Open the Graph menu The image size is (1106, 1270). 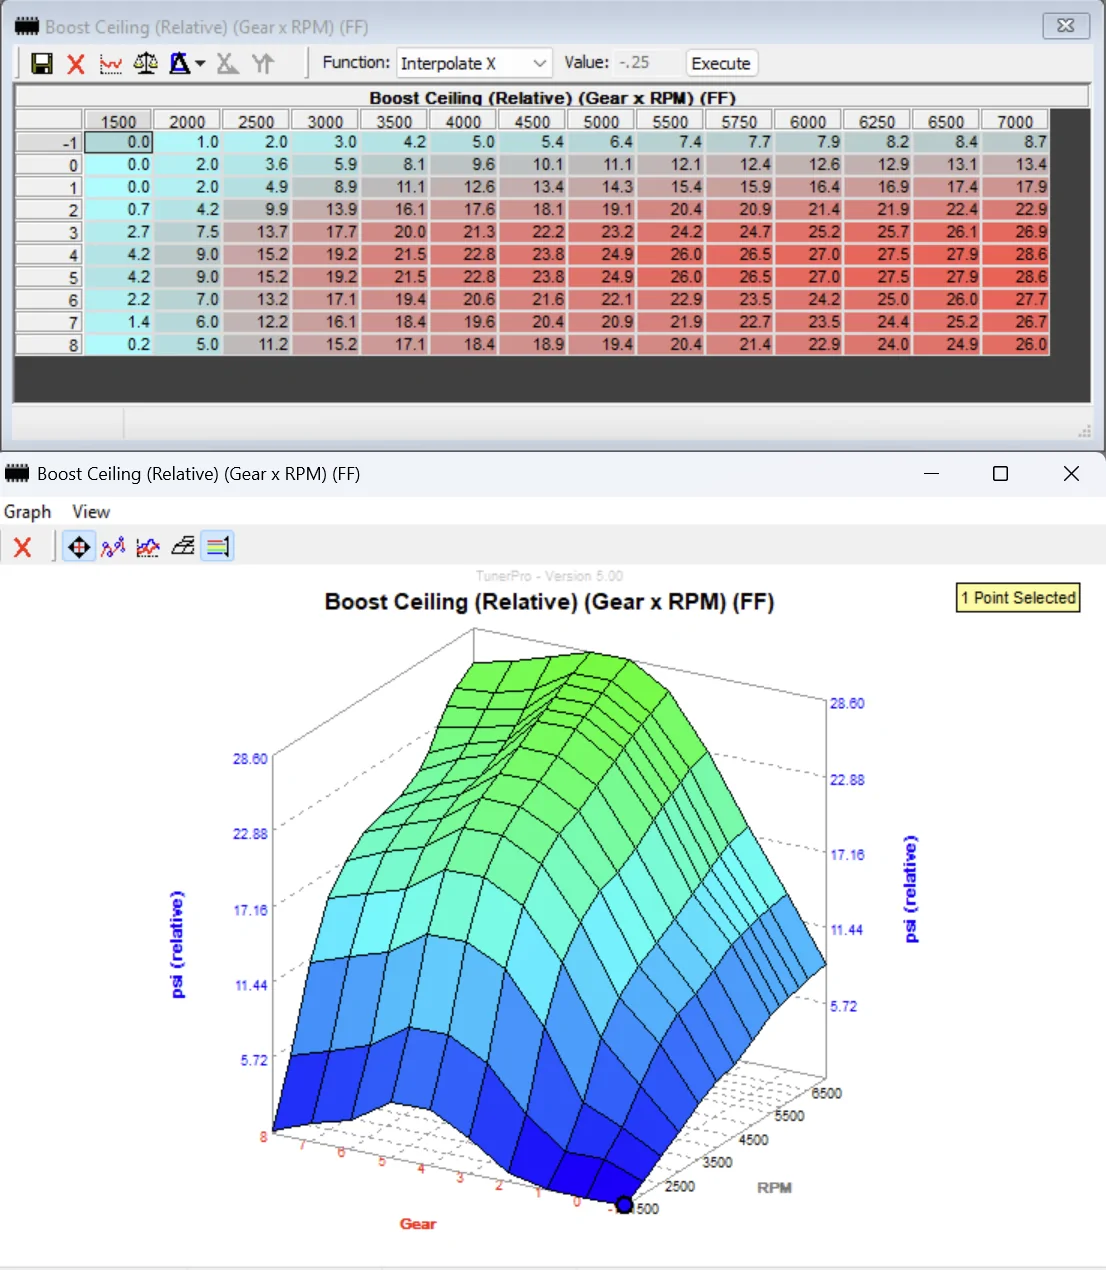point(28,512)
